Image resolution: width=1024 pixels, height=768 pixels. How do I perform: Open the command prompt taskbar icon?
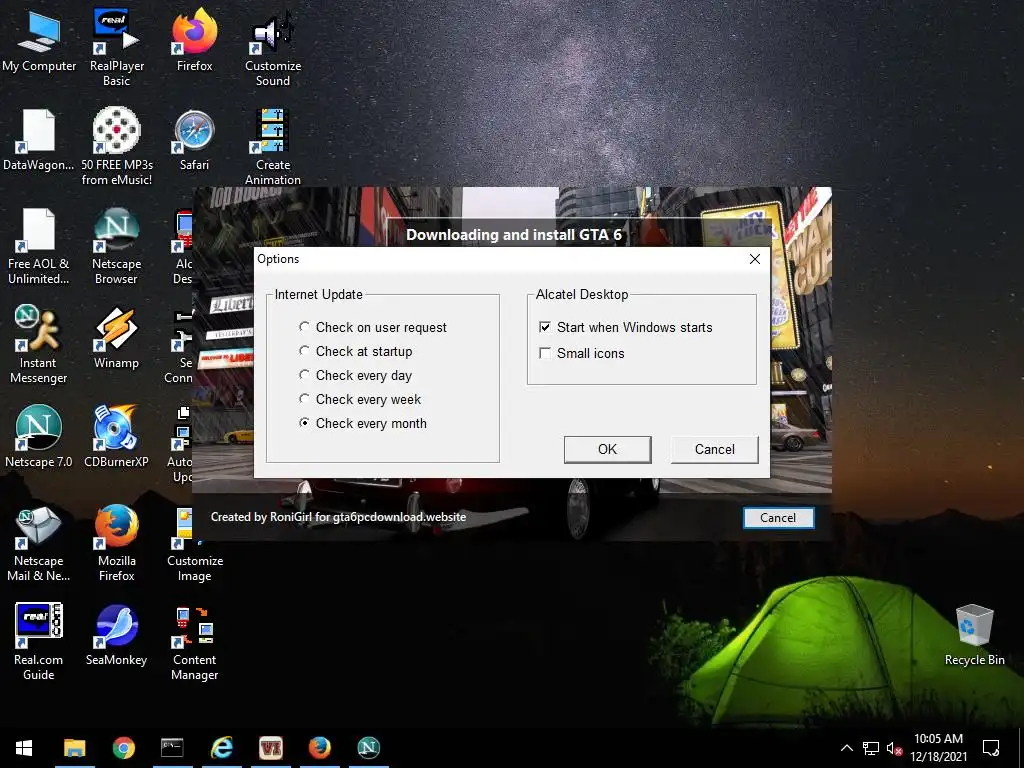pos(172,748)
